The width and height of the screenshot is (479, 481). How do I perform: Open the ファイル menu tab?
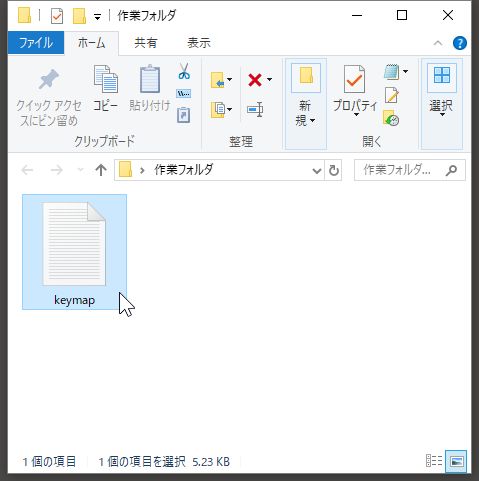[x=36, y=43]
